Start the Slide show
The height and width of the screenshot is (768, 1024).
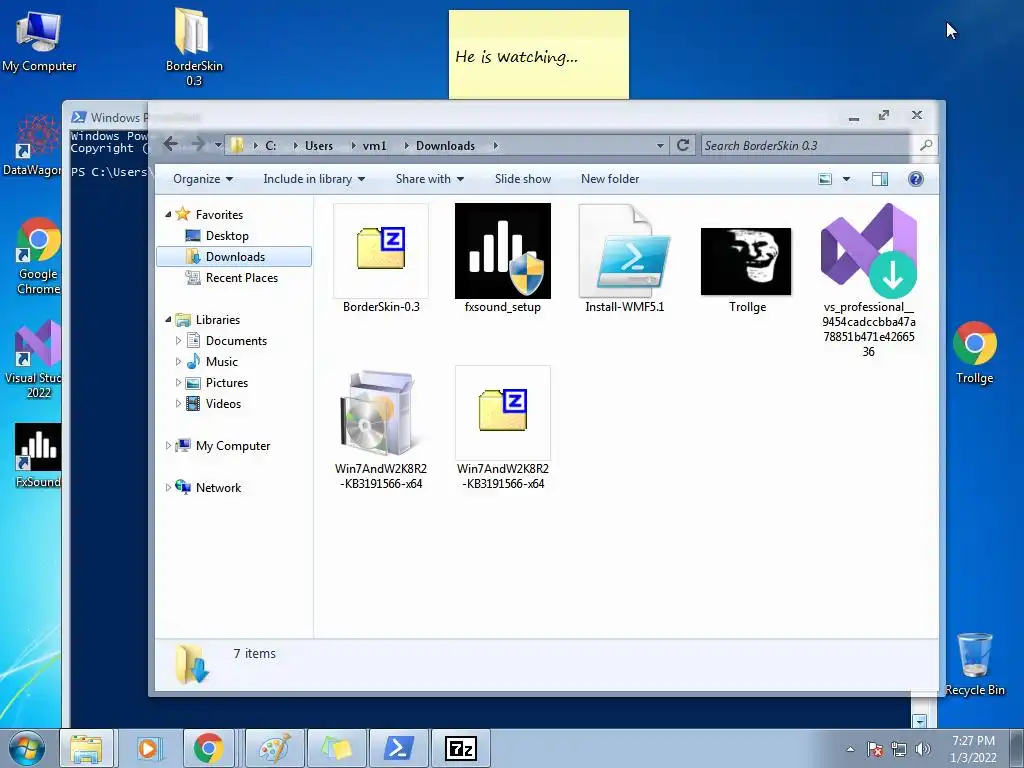(522, 179)
